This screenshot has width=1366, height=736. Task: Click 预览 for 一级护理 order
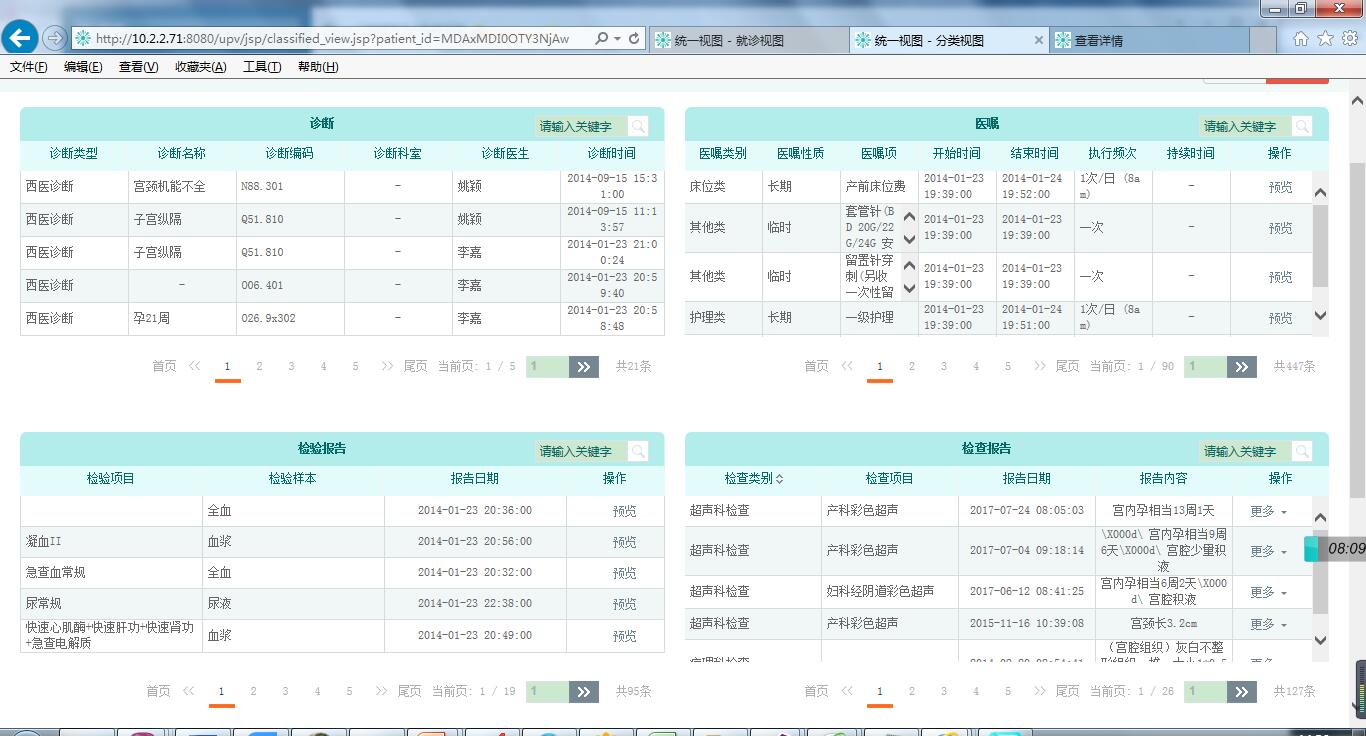[x=1280, y=318]
